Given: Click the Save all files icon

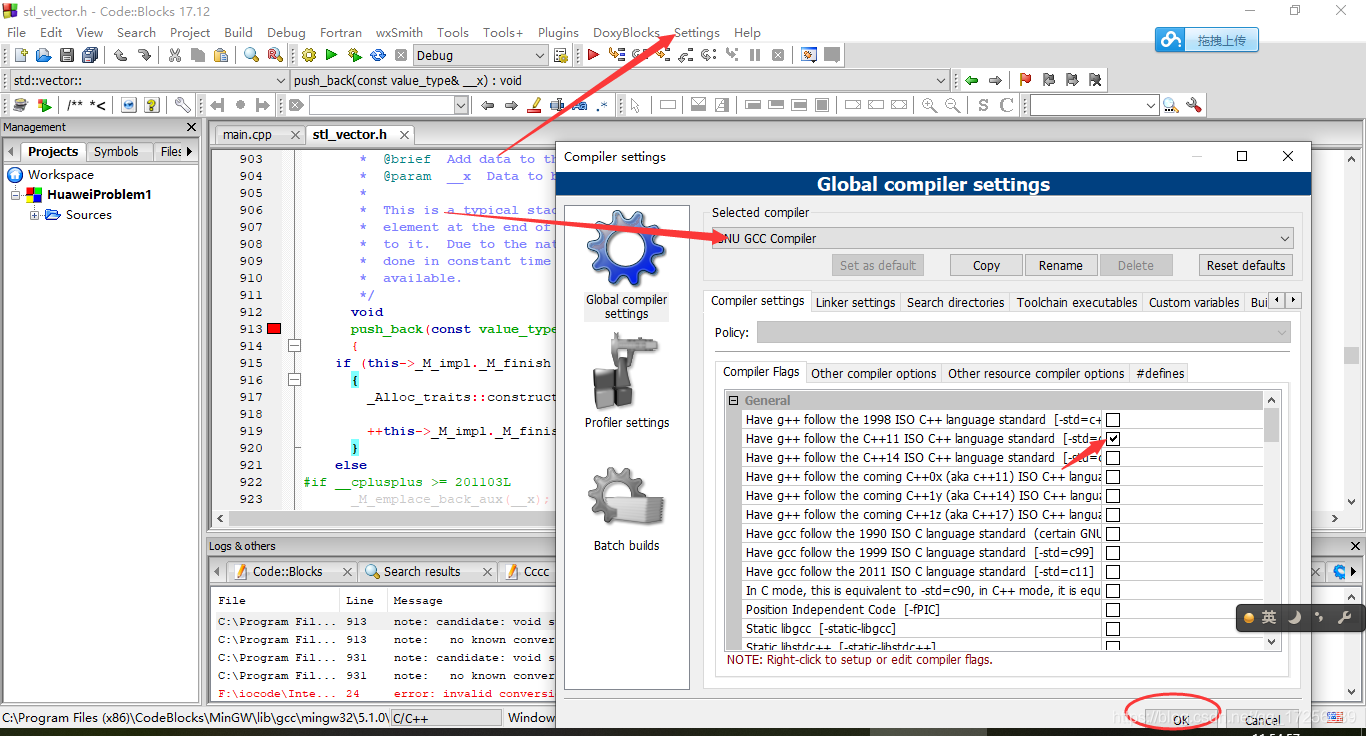Looking at the screenshot, I should pyautogui.click(x=88, y=55).
